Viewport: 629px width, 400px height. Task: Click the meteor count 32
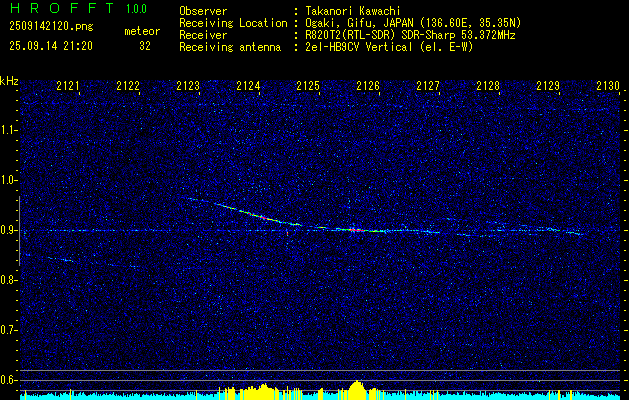point(145,46)
